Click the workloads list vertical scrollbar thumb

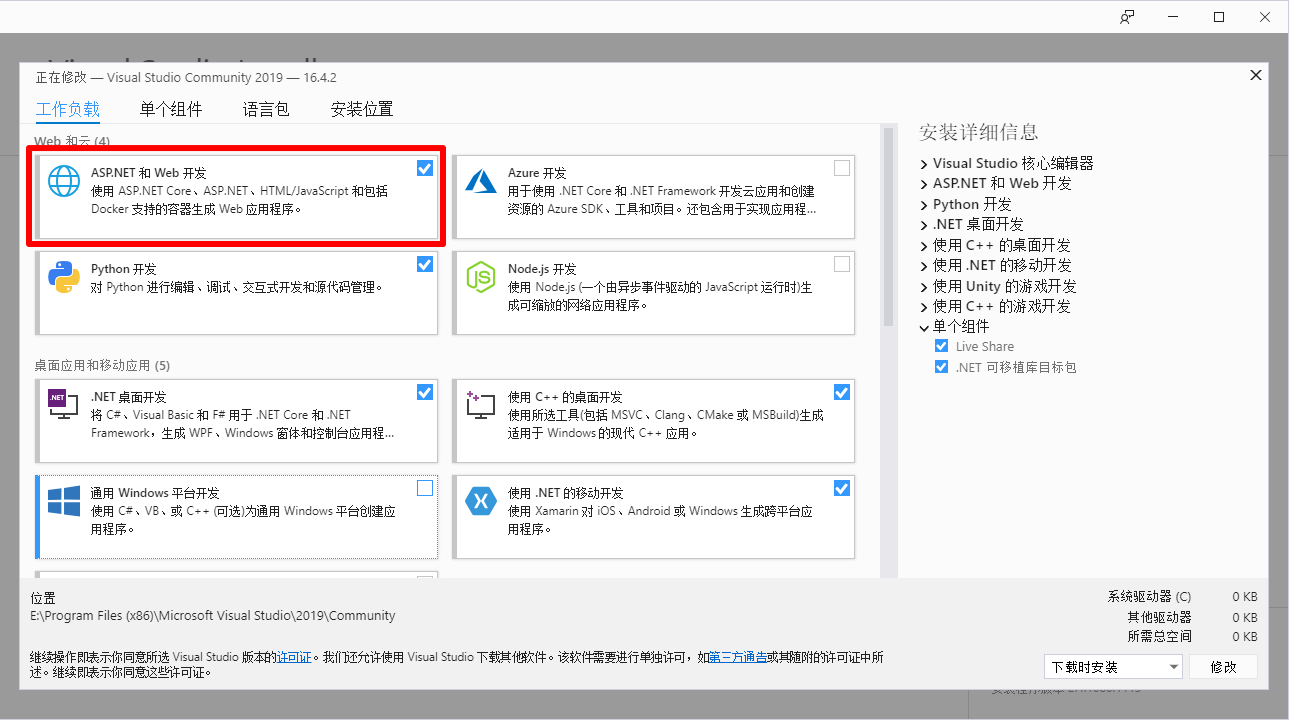tap(888, 226)
